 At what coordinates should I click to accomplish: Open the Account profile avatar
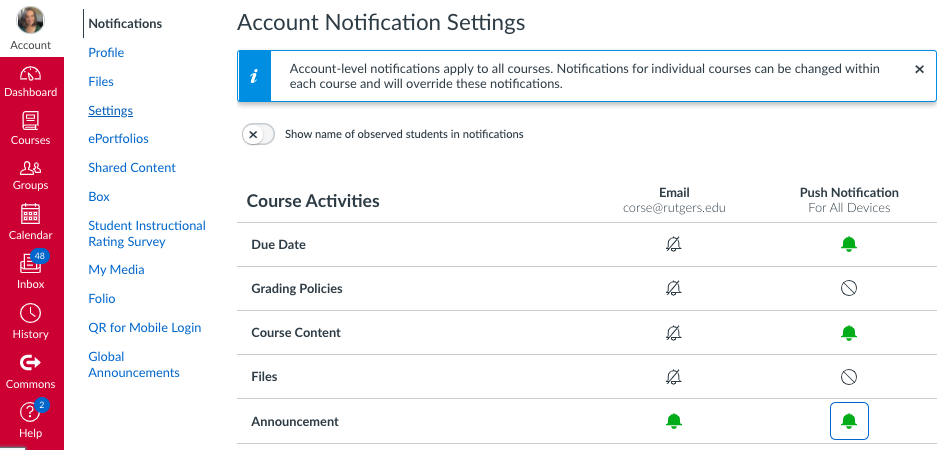[31, 20]
